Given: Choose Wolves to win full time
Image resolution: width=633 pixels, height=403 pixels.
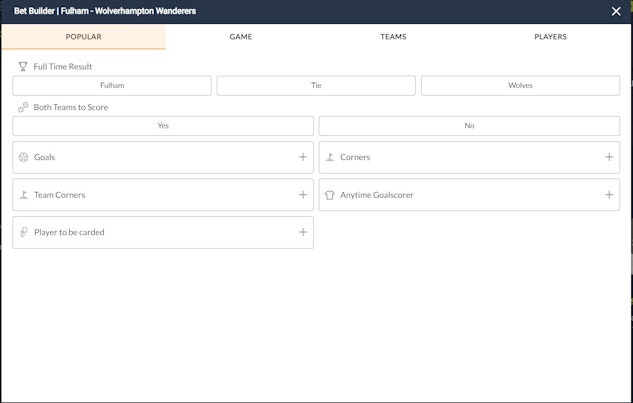Looking at the screenshot, I should tap(520, 86).
